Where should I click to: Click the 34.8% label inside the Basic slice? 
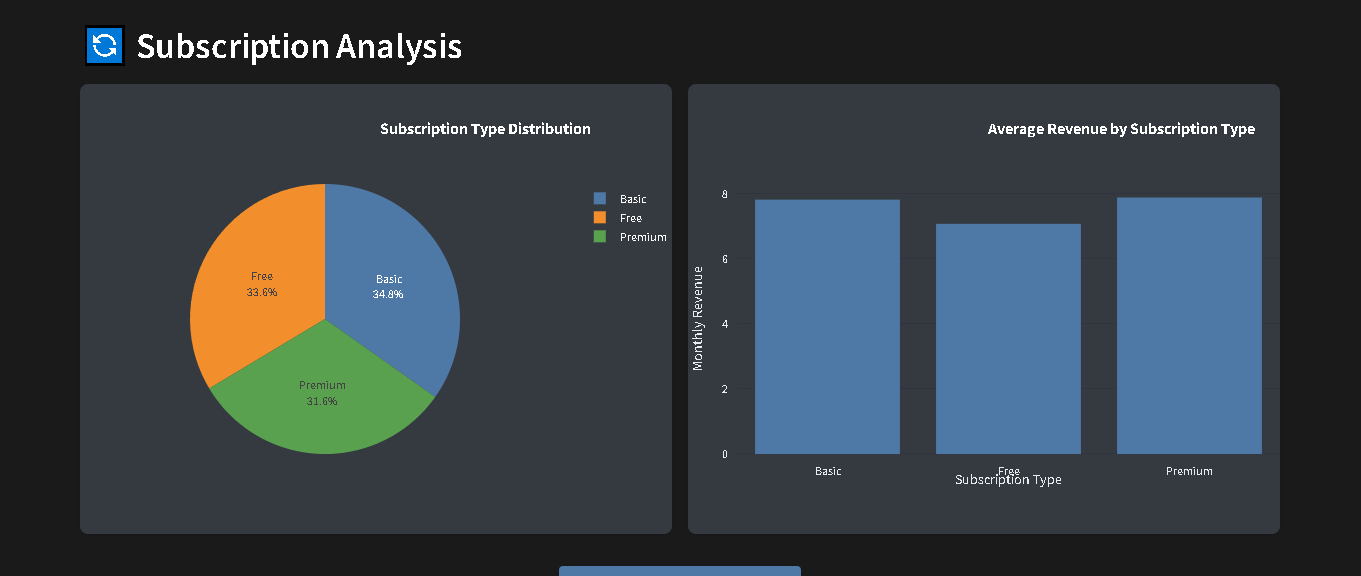388,293
